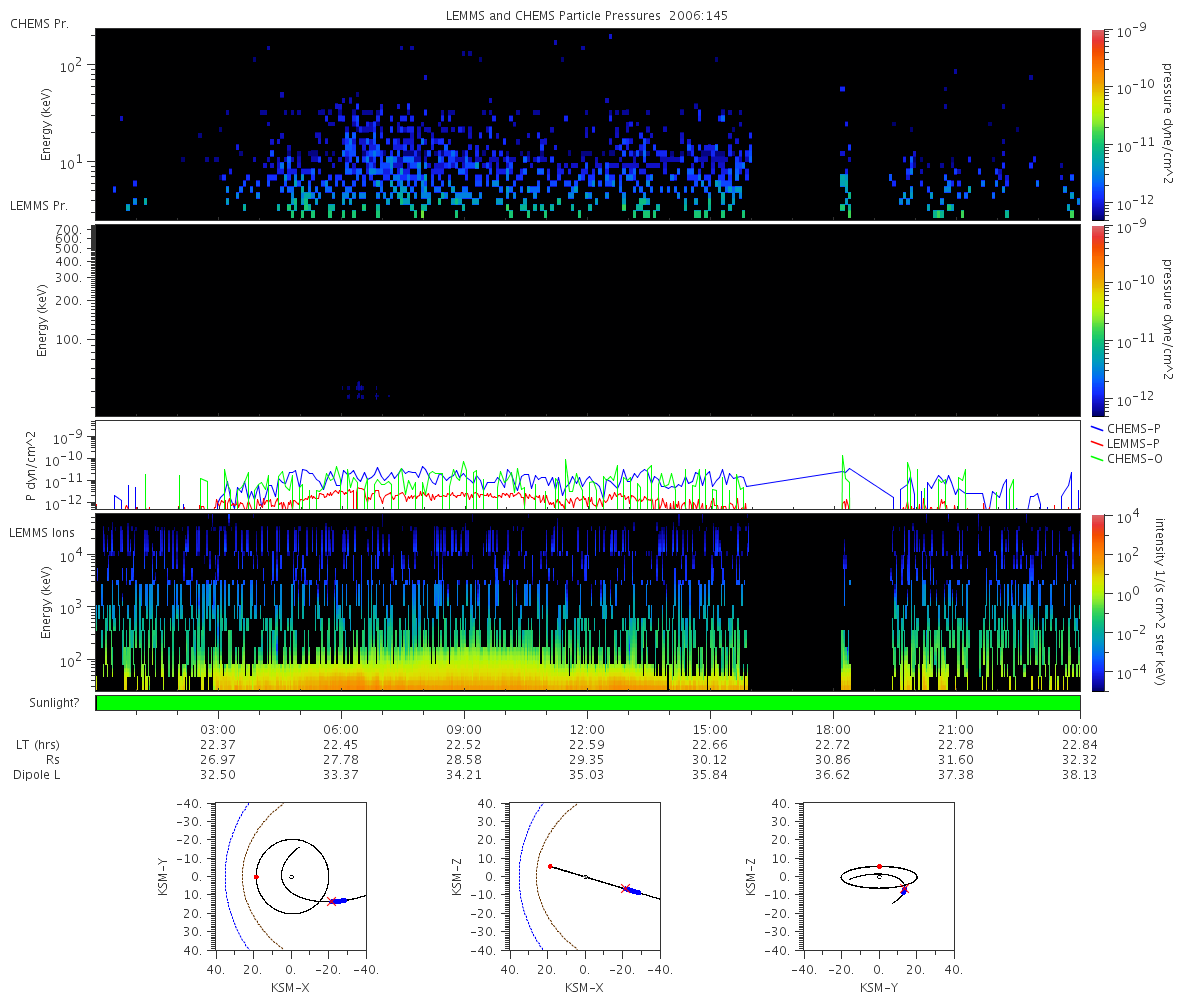Click the 03:00 time axis label
The width and height of the screenshot is (1200, 1000).
[218, 729]
